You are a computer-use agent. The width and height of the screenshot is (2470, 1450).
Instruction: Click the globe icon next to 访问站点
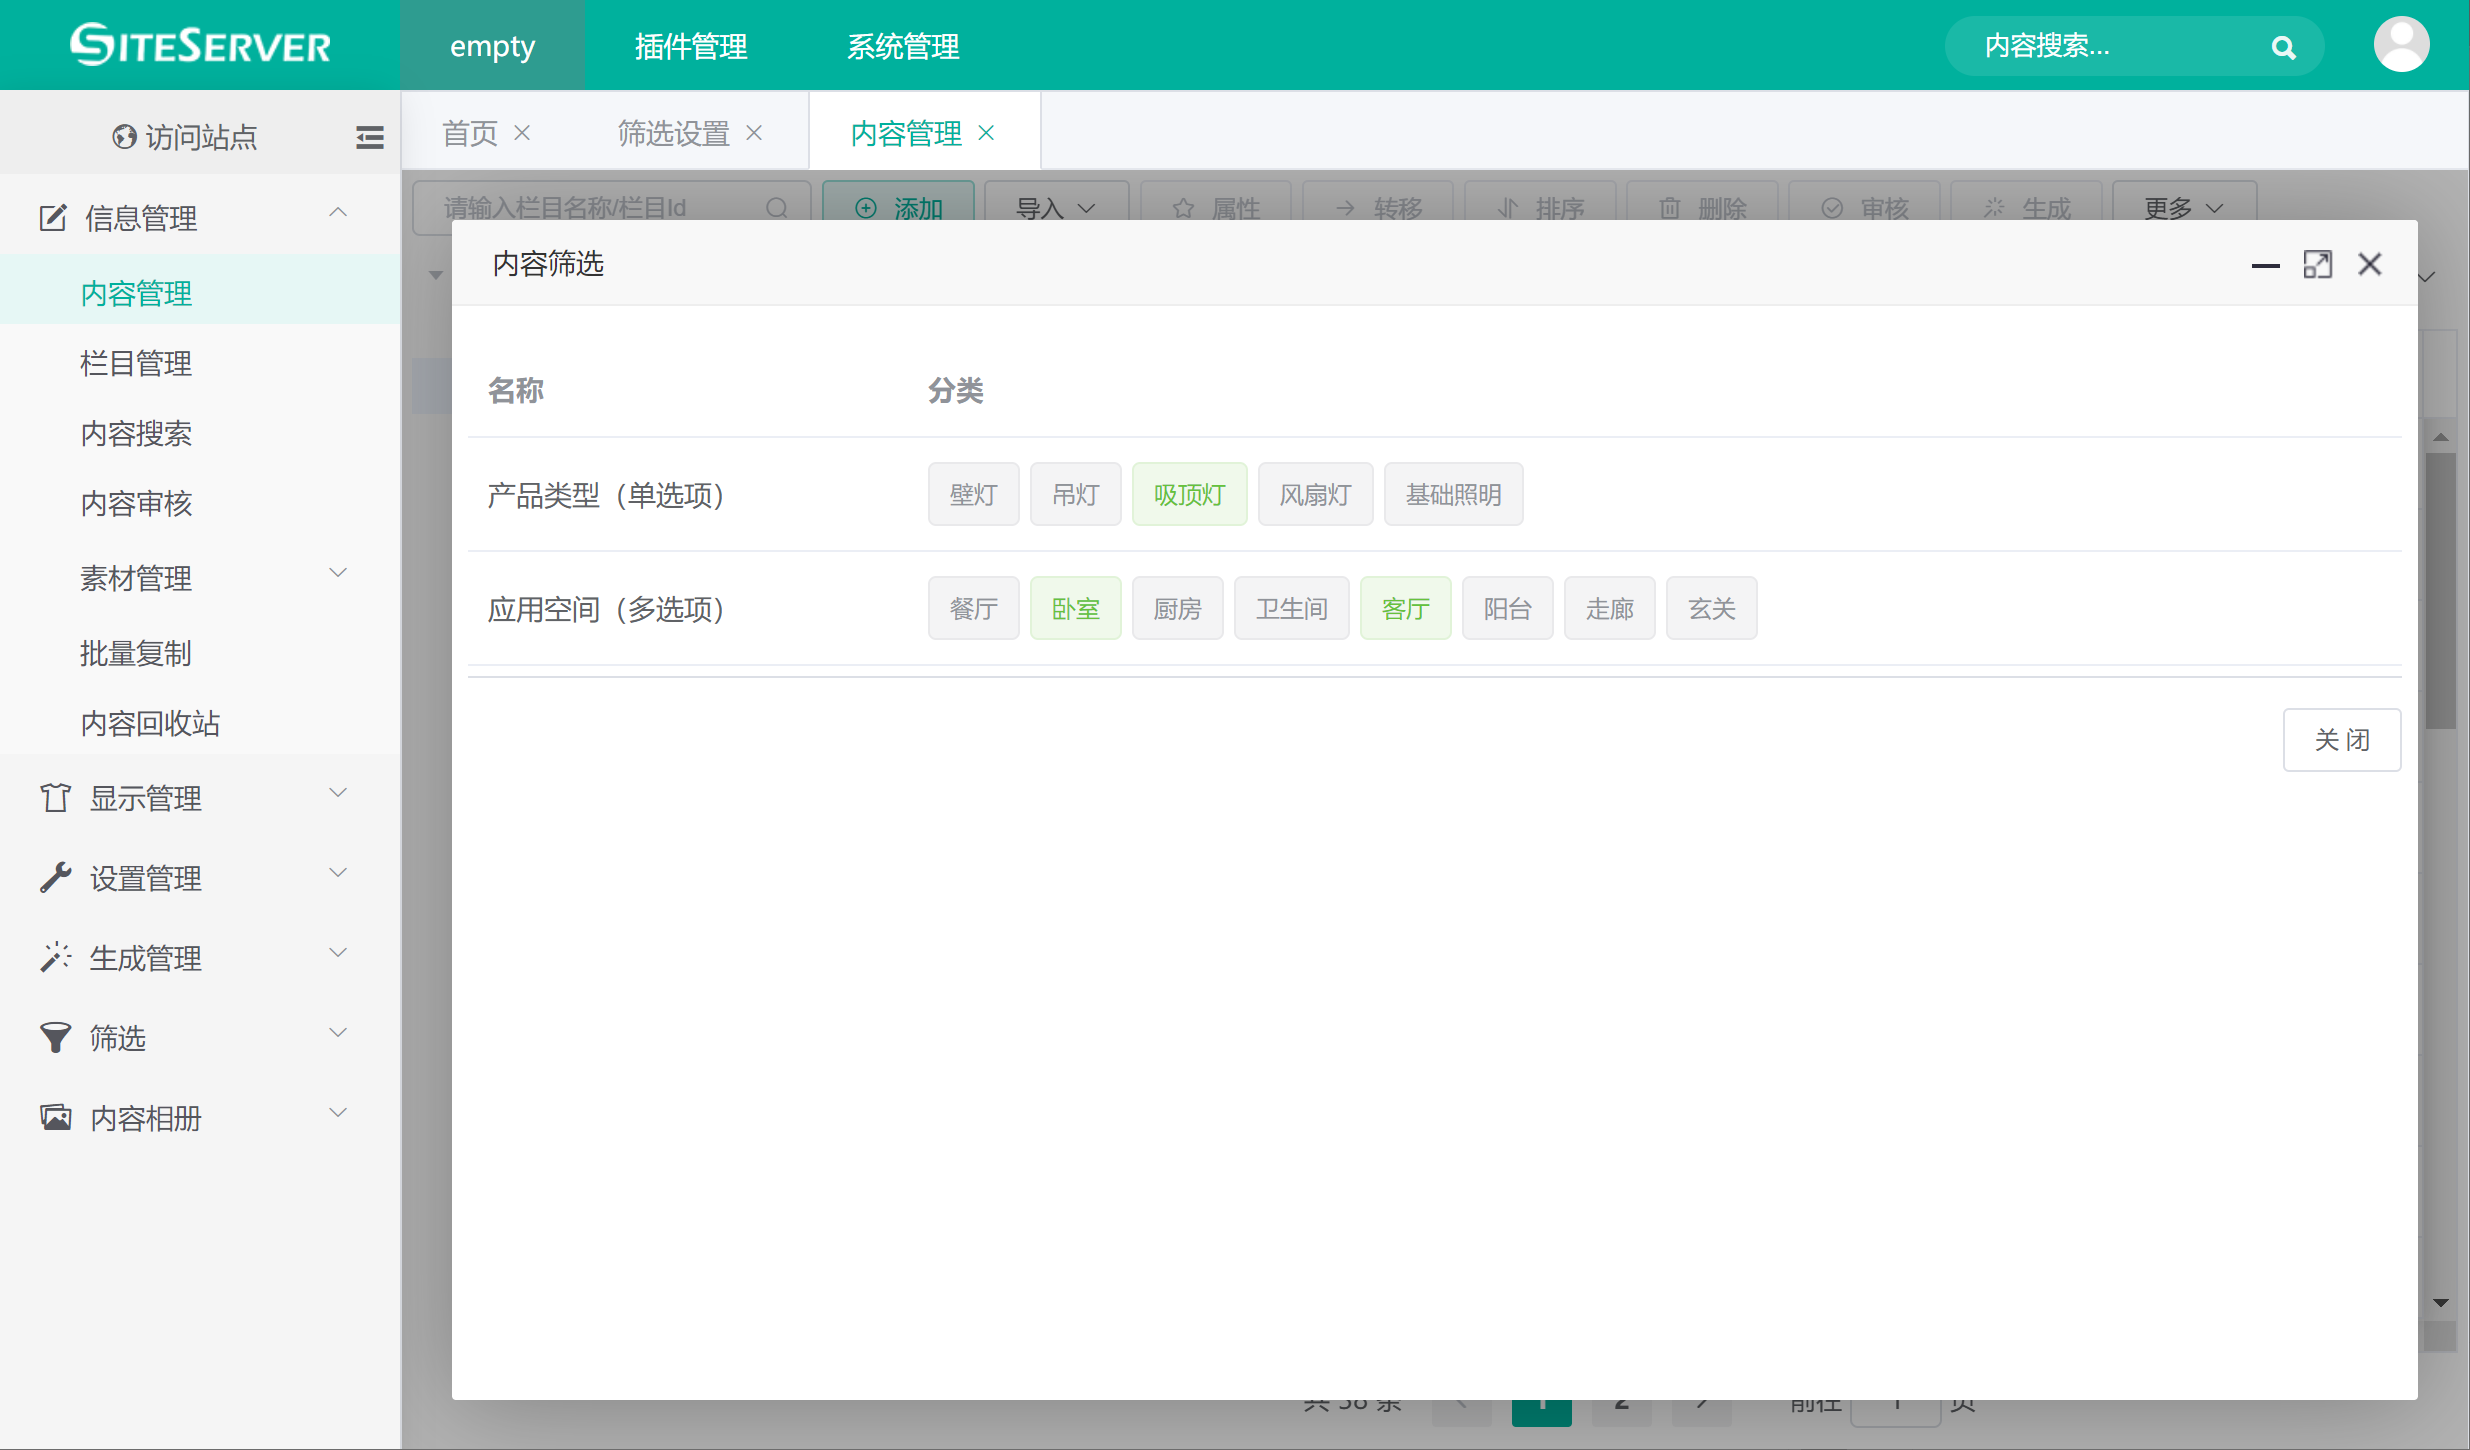[x=124, y=137]
